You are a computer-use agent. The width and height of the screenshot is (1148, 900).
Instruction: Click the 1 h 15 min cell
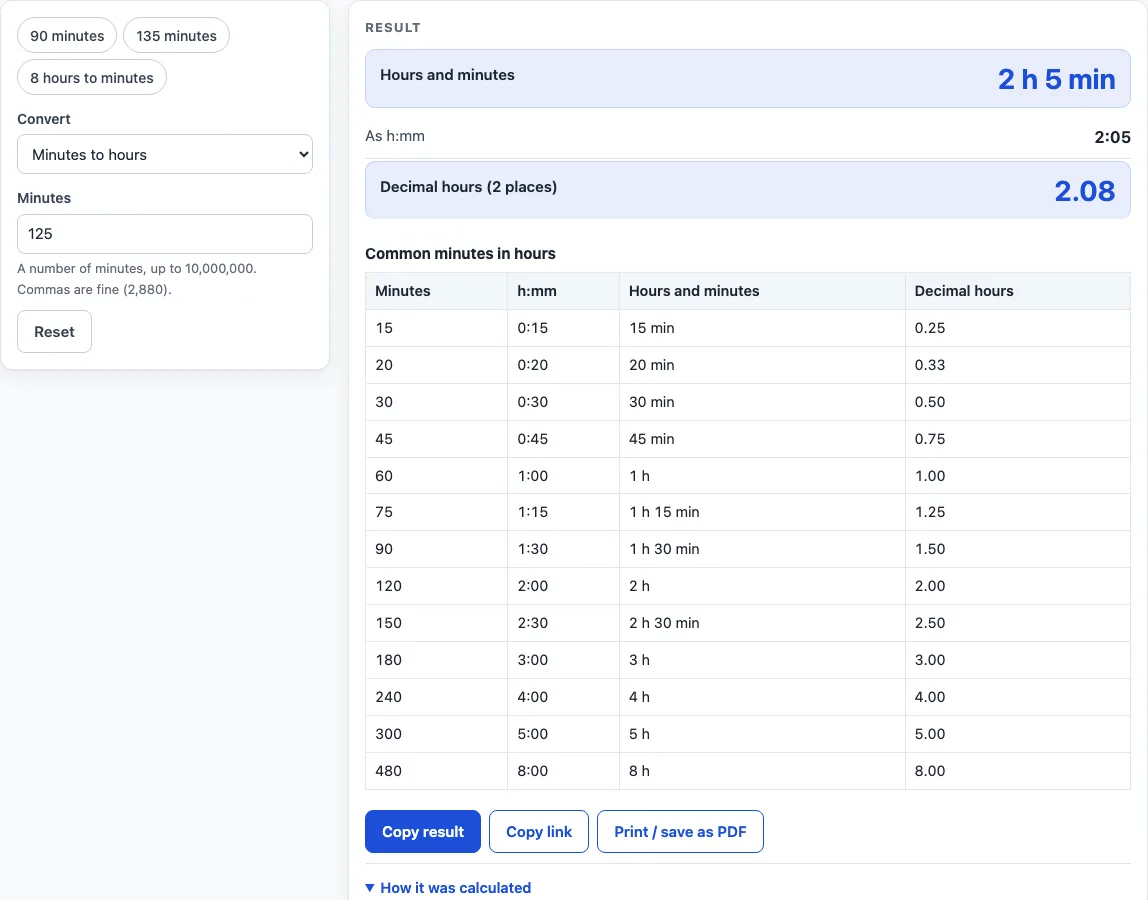(762, 512)
